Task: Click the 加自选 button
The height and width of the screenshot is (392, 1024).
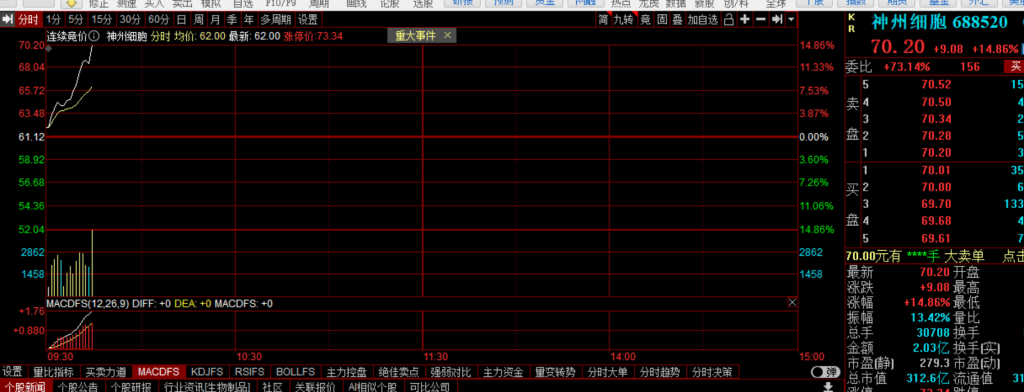Action: [x=702, y=20]
